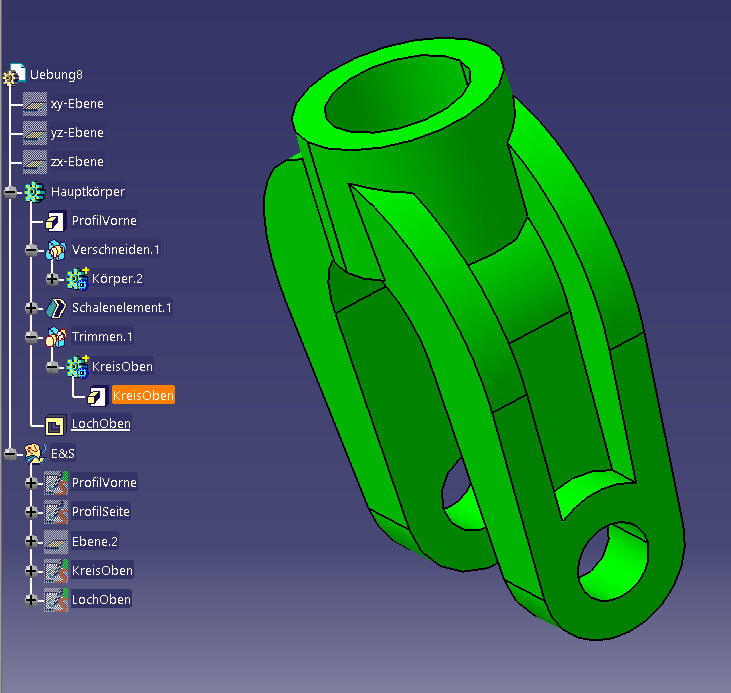Viewport: 731px width, 693px height.
Task: Expand the ProfilVorne sketch node under E&S
Action: 31,483
